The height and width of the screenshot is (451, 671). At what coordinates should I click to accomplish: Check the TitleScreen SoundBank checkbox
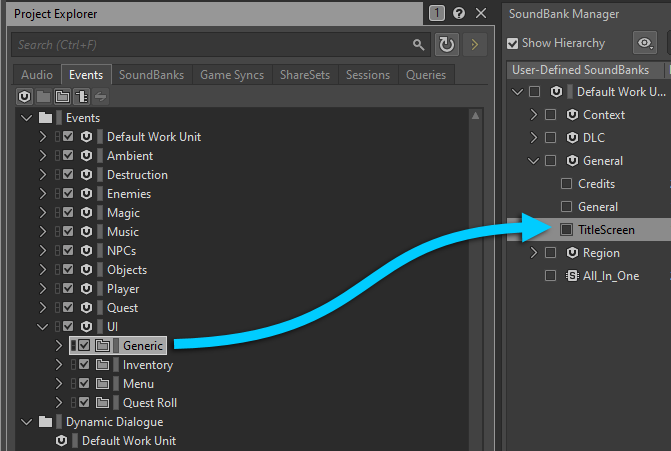pos(566,230)
